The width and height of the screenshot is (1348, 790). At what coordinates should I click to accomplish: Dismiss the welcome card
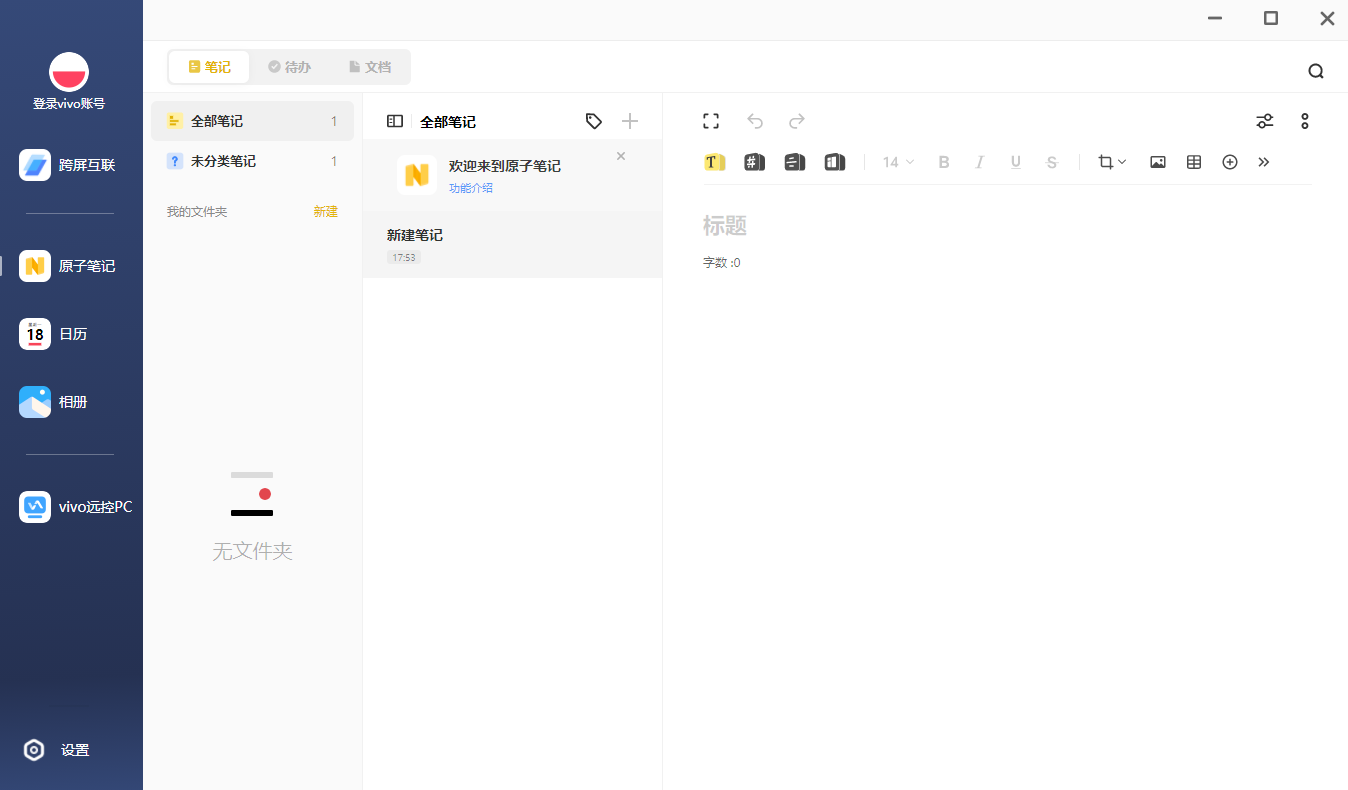coord(621,156)
